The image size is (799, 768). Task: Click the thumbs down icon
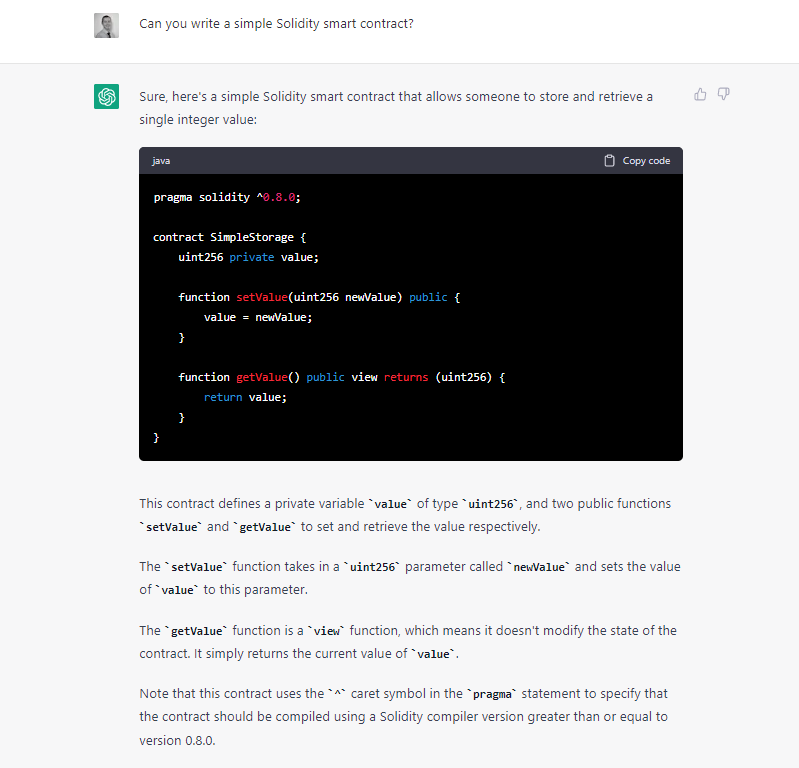(x=724, y=94)
